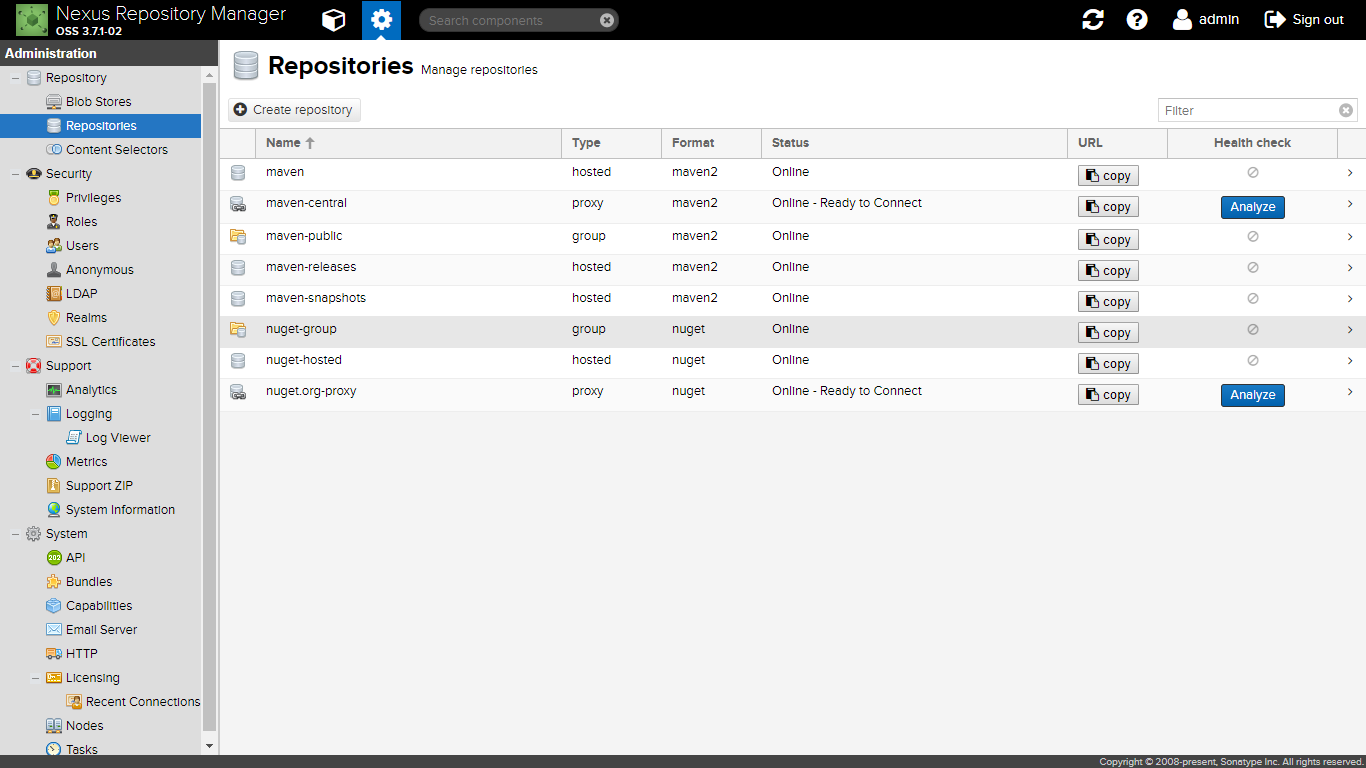Open the Browse components mode icon
Image resolution: width=1366 pixels, height=768 pixels.
click(x=333, y=19)
